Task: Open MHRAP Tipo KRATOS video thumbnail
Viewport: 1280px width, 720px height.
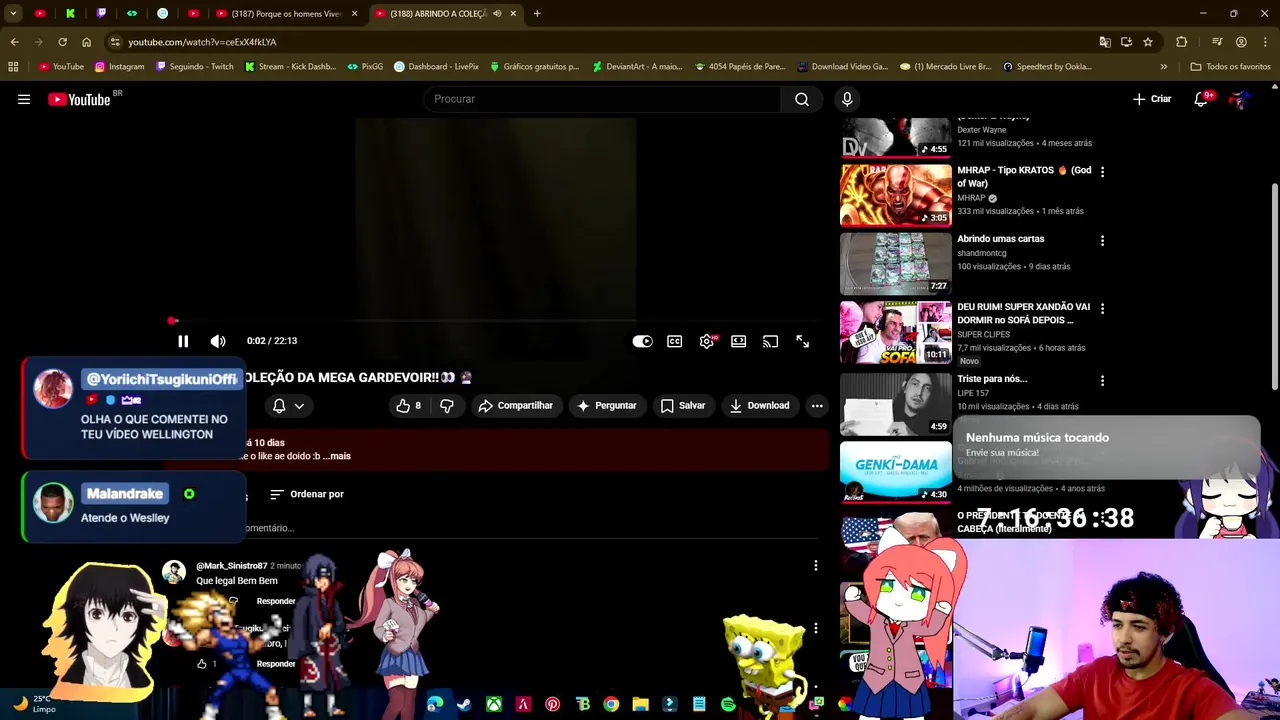Action: tap(896, 195)
